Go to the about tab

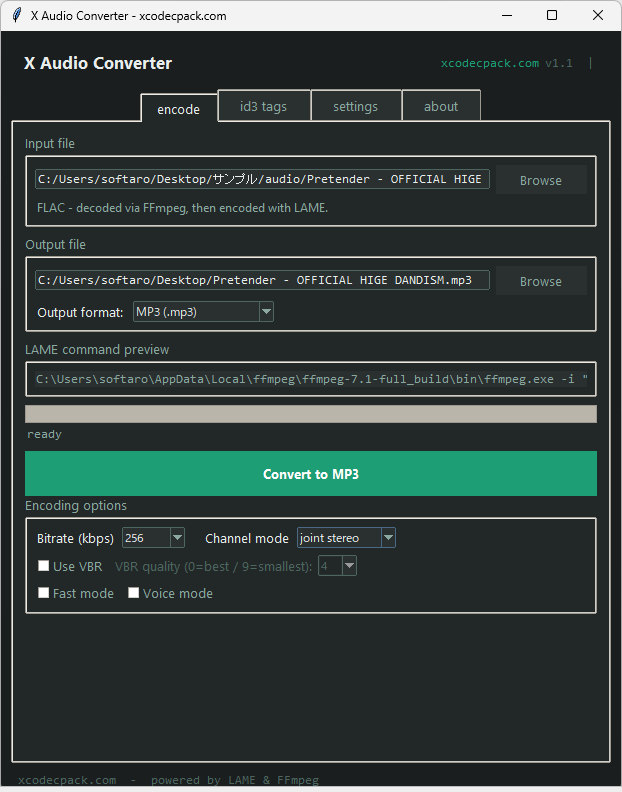click(440, 106)
